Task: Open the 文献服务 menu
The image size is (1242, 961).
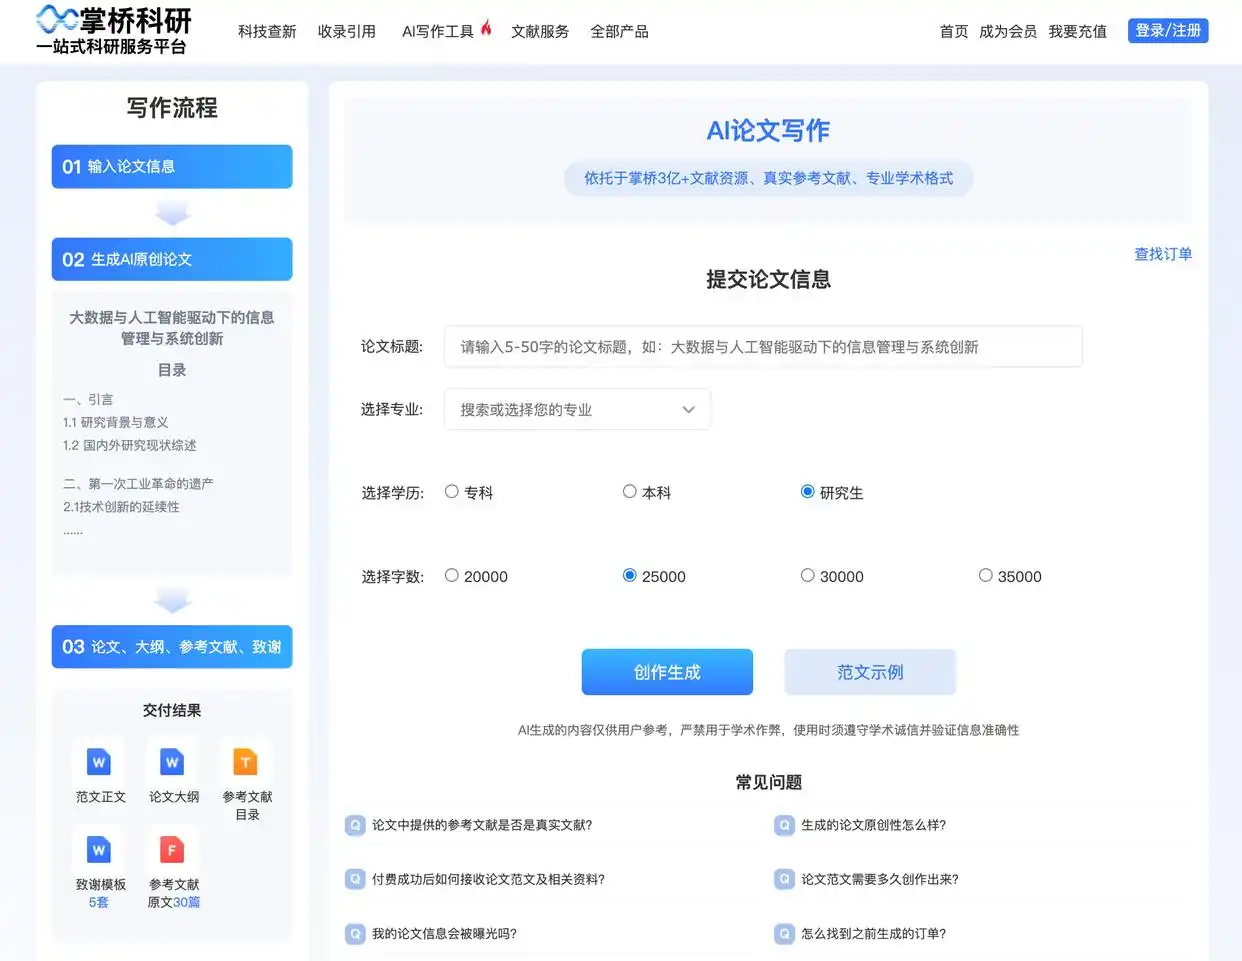Action: (540, 31)
